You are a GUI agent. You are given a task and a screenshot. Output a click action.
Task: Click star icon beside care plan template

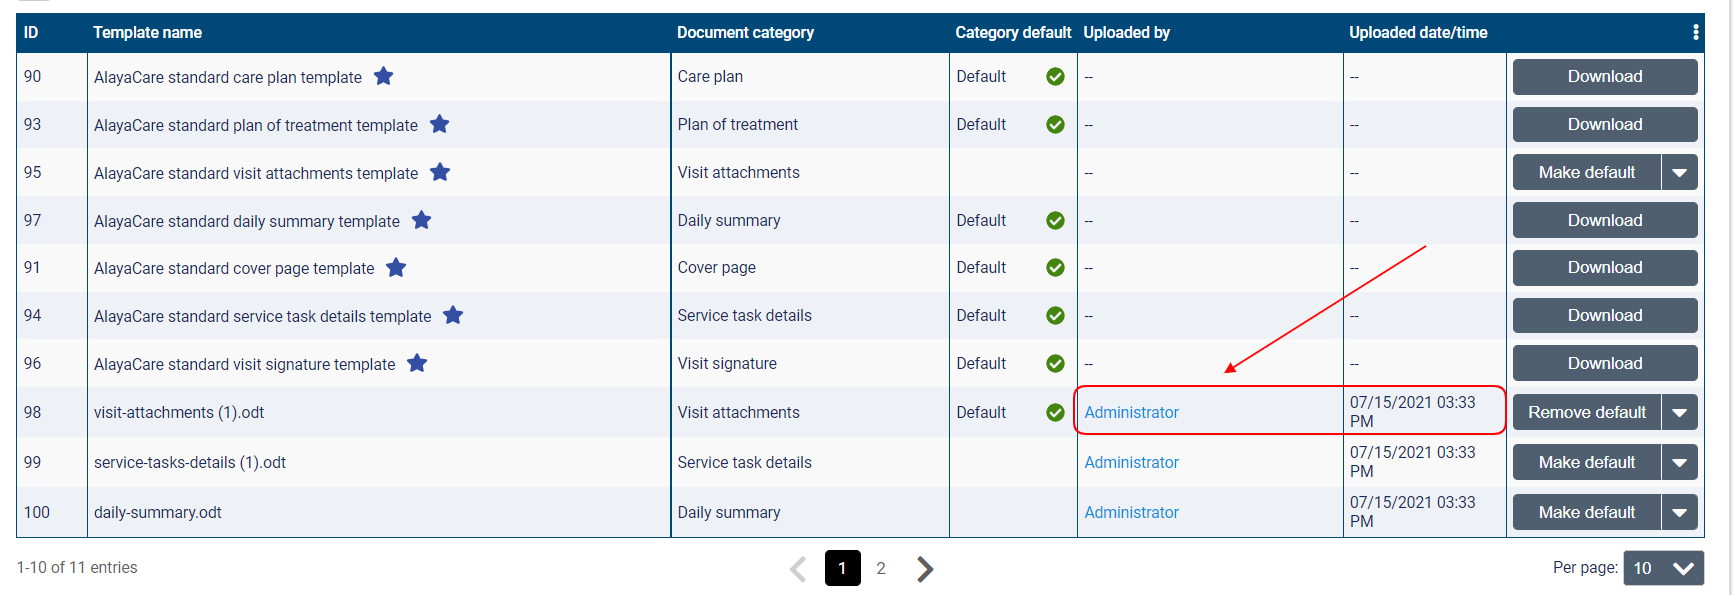point(383,76)
